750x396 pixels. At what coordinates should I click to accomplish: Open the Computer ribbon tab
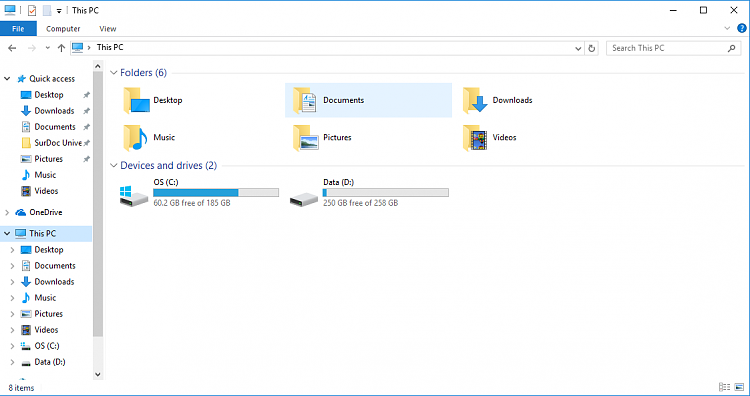63,29
